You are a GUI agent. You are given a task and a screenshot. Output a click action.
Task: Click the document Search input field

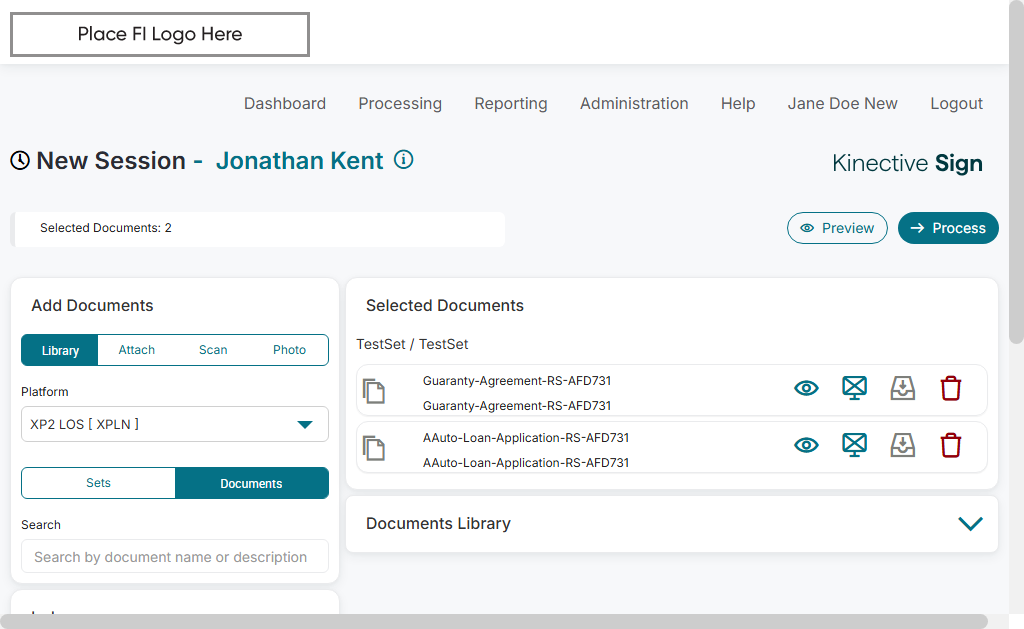pyautogui.click(x=175, y=557)
